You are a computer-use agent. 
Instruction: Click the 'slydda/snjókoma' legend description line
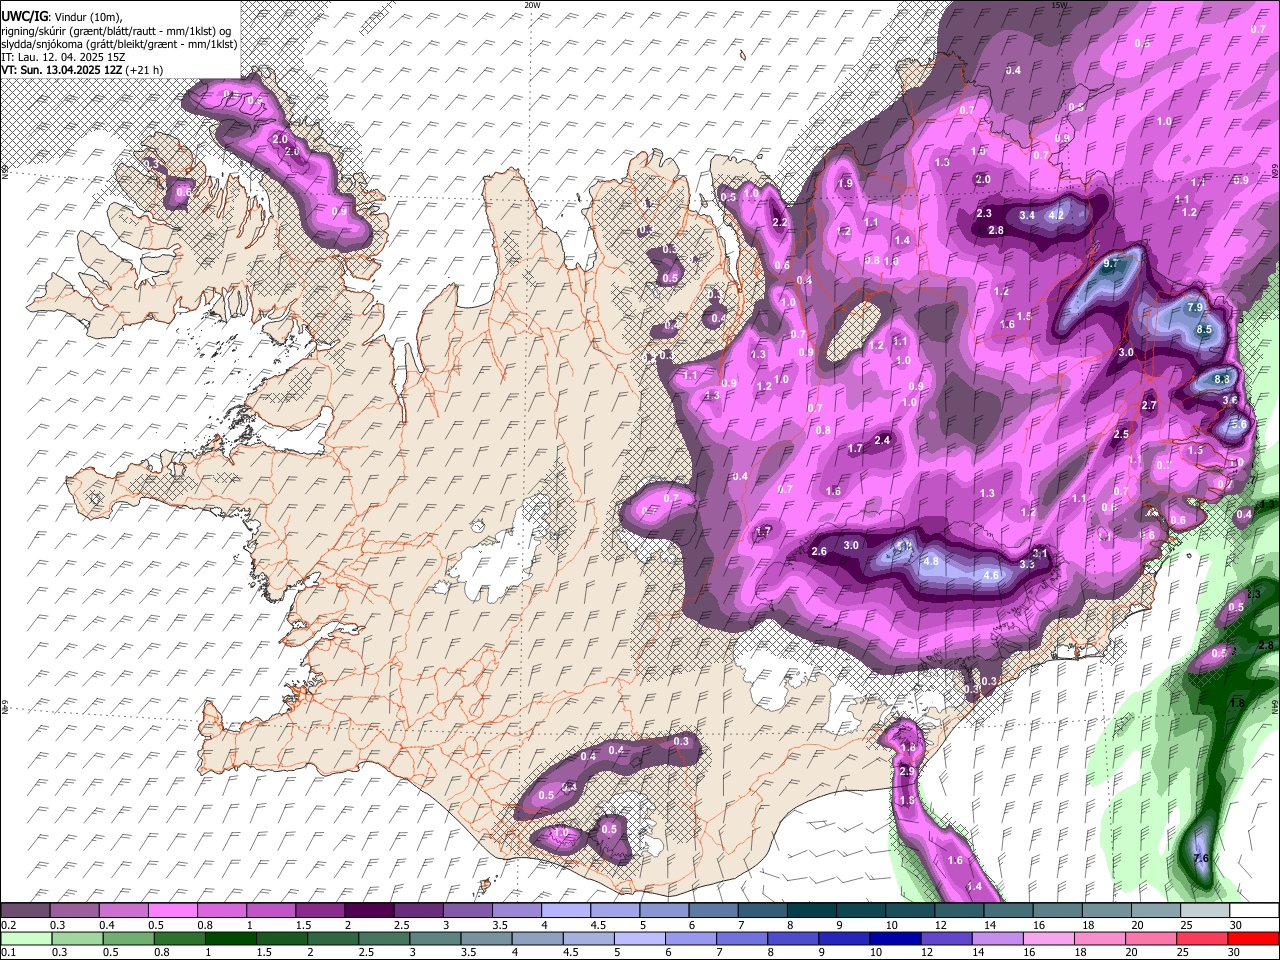(x=119, y=44)
